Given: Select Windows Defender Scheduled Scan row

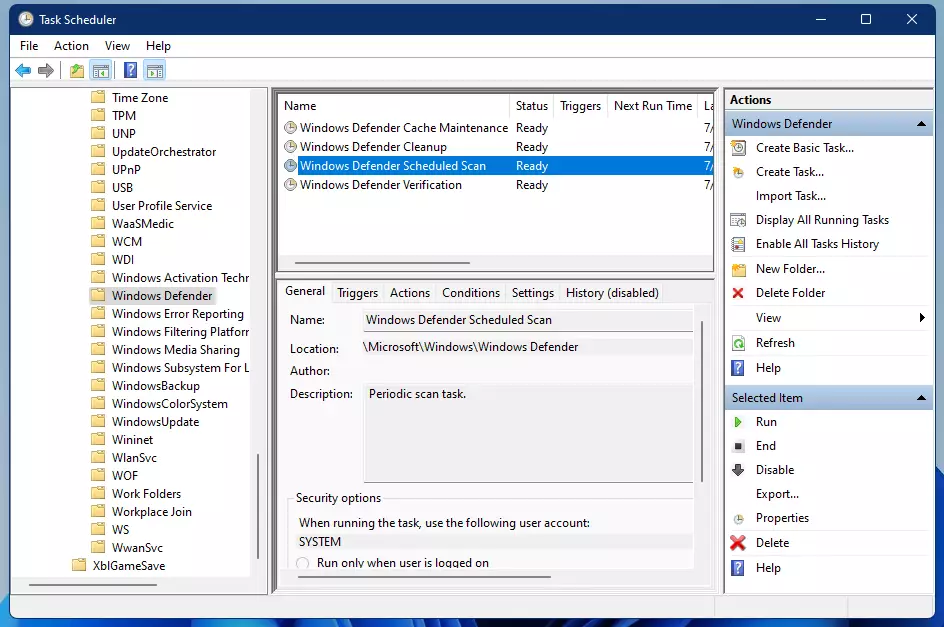Looking at the screenshot, I should click(496, 166).
